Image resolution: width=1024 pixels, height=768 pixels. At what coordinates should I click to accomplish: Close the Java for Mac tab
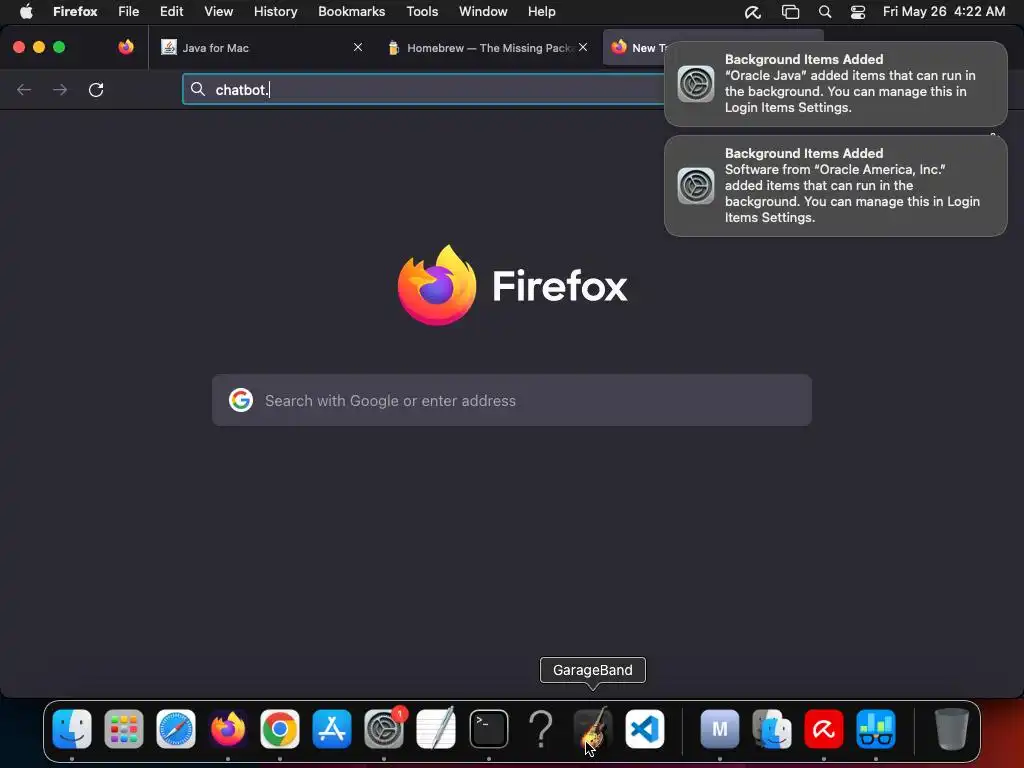point(358,47)
